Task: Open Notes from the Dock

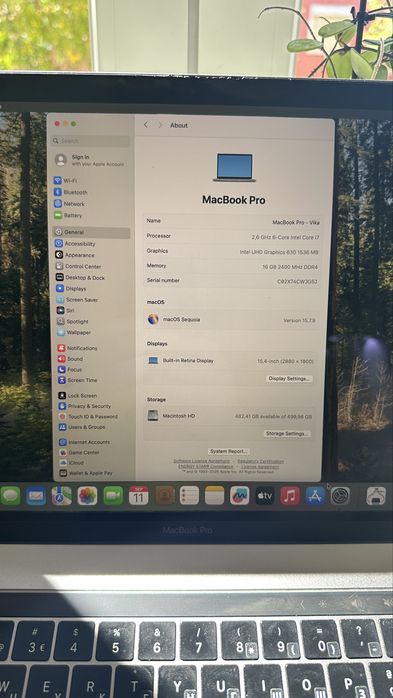Action: tap(215, 495)
